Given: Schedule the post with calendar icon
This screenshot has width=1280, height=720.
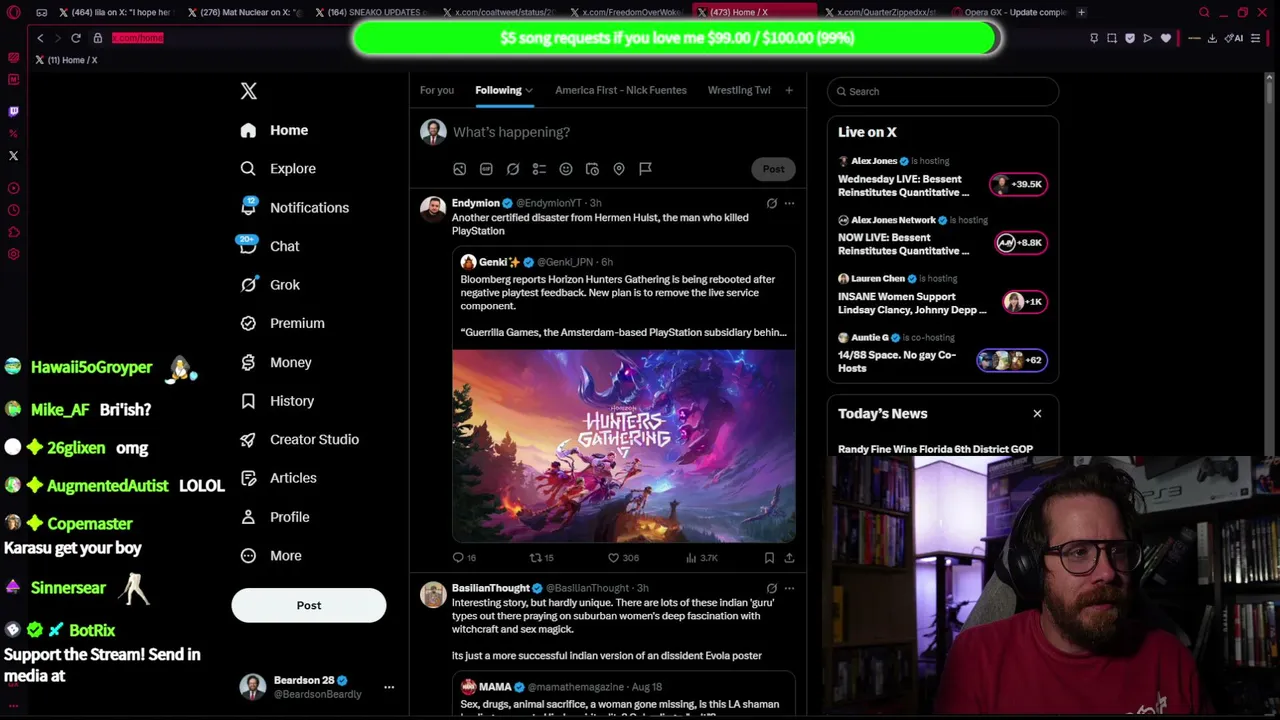Looking at the screenshot, I should point(592,169).
